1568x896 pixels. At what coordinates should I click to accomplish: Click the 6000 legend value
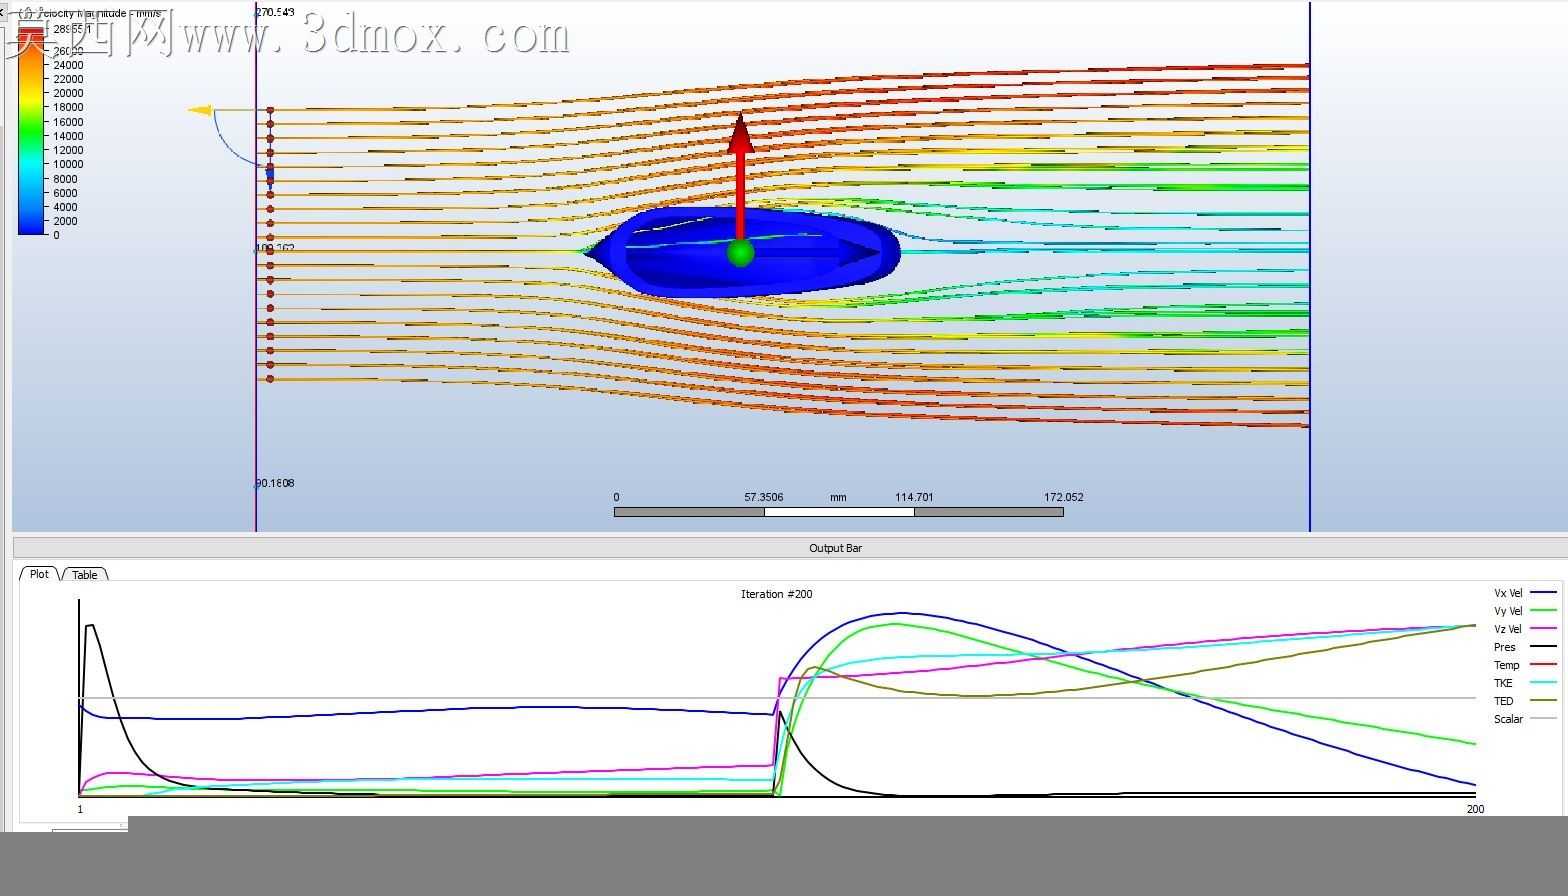coord(65,193)
